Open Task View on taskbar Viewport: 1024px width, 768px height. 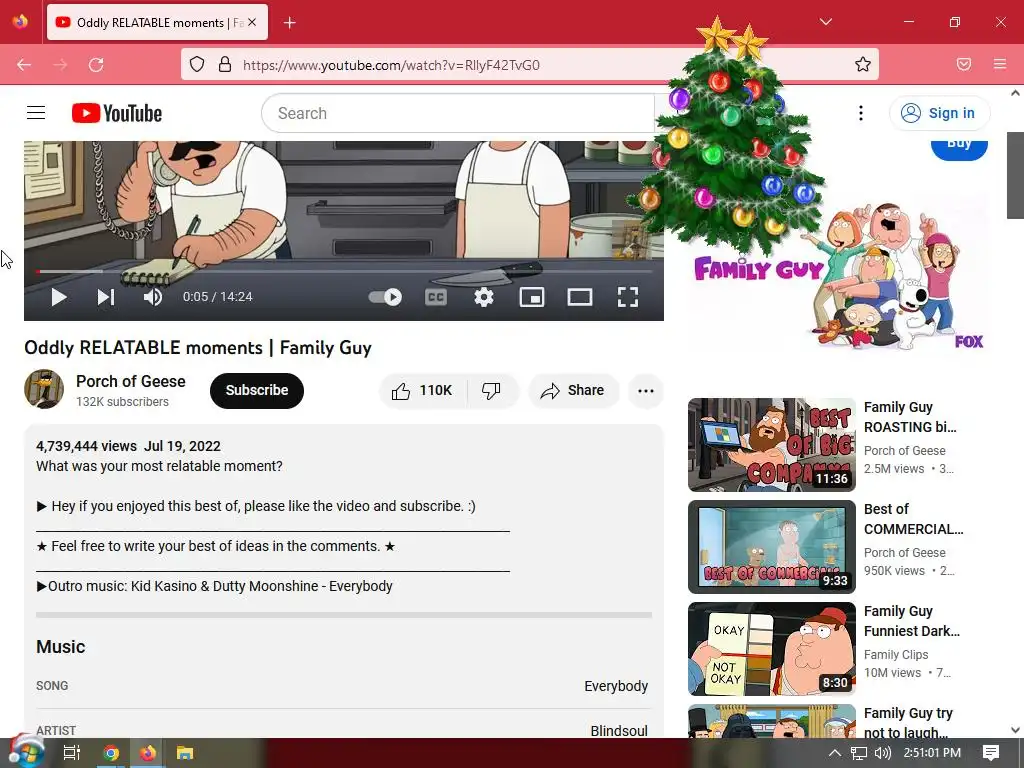[71, 753]
